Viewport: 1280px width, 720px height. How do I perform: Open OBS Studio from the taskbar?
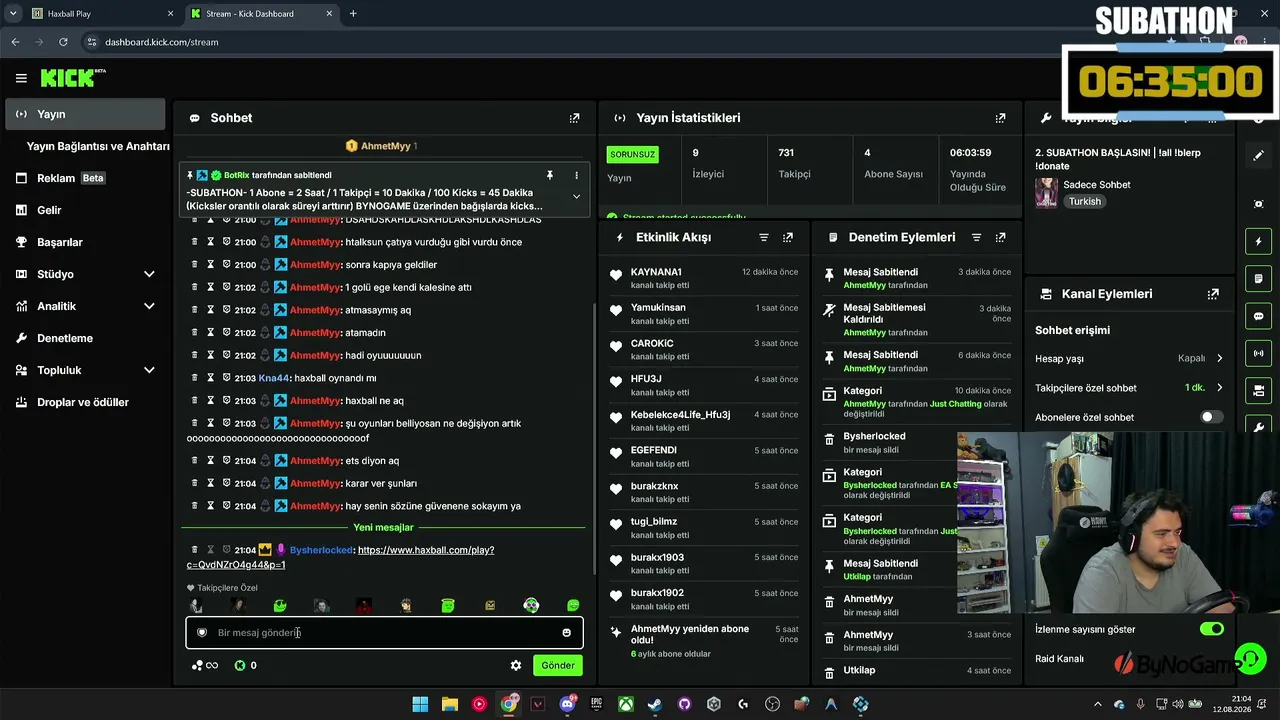coord(772,704)
